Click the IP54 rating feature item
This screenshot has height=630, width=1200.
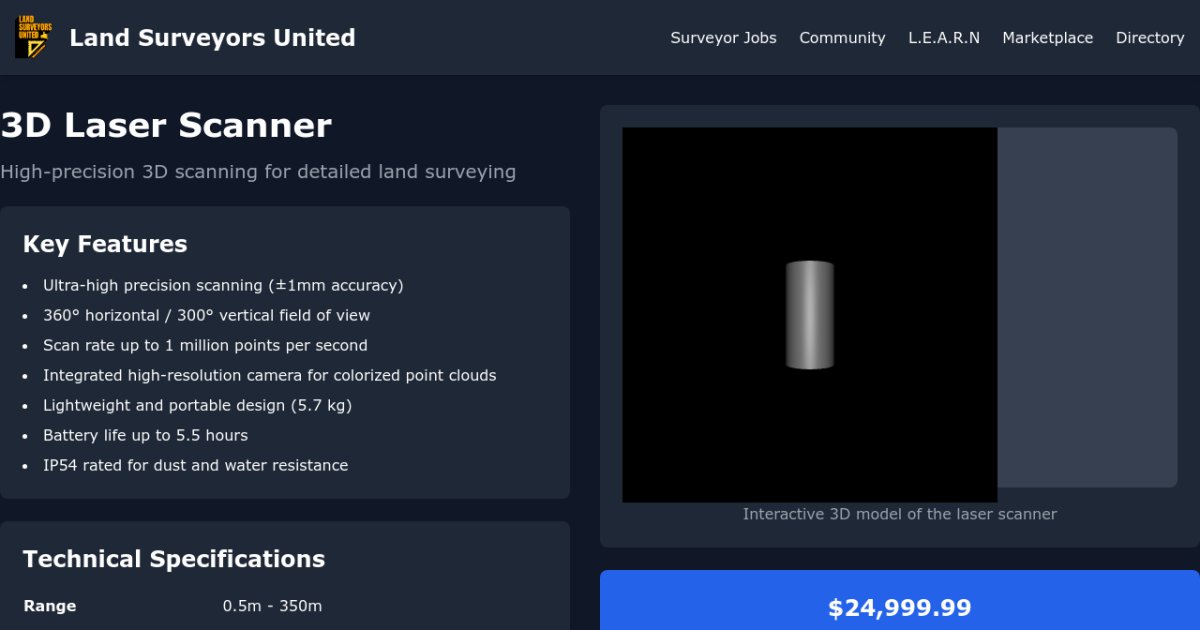(195, 465)
